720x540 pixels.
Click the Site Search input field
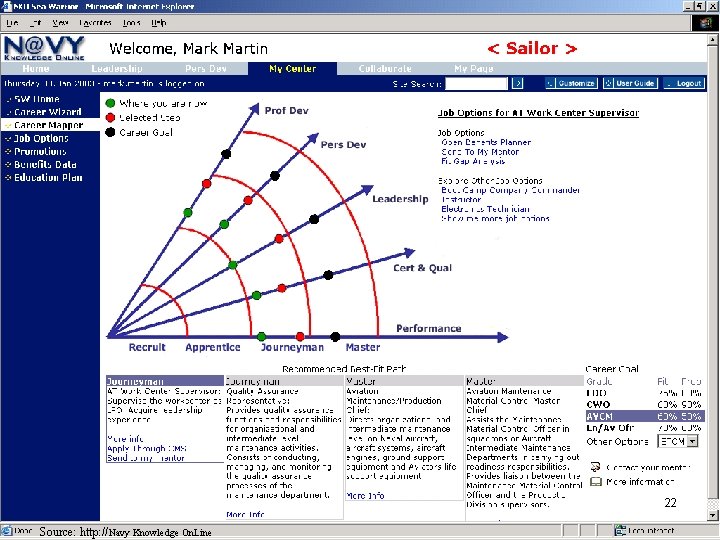tap(477, 83)
